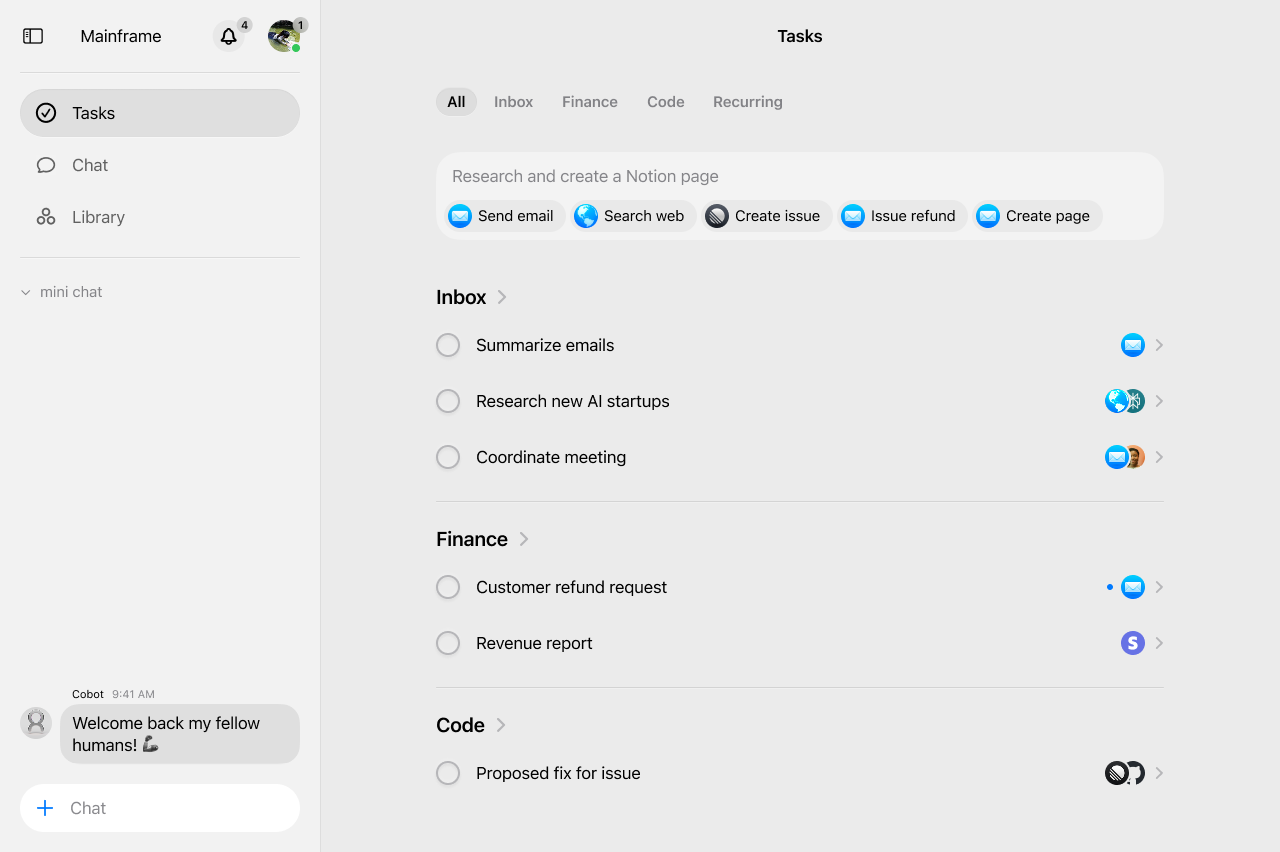Click the Search web button
Screen dimensions: 1280x852
(632, 216)
